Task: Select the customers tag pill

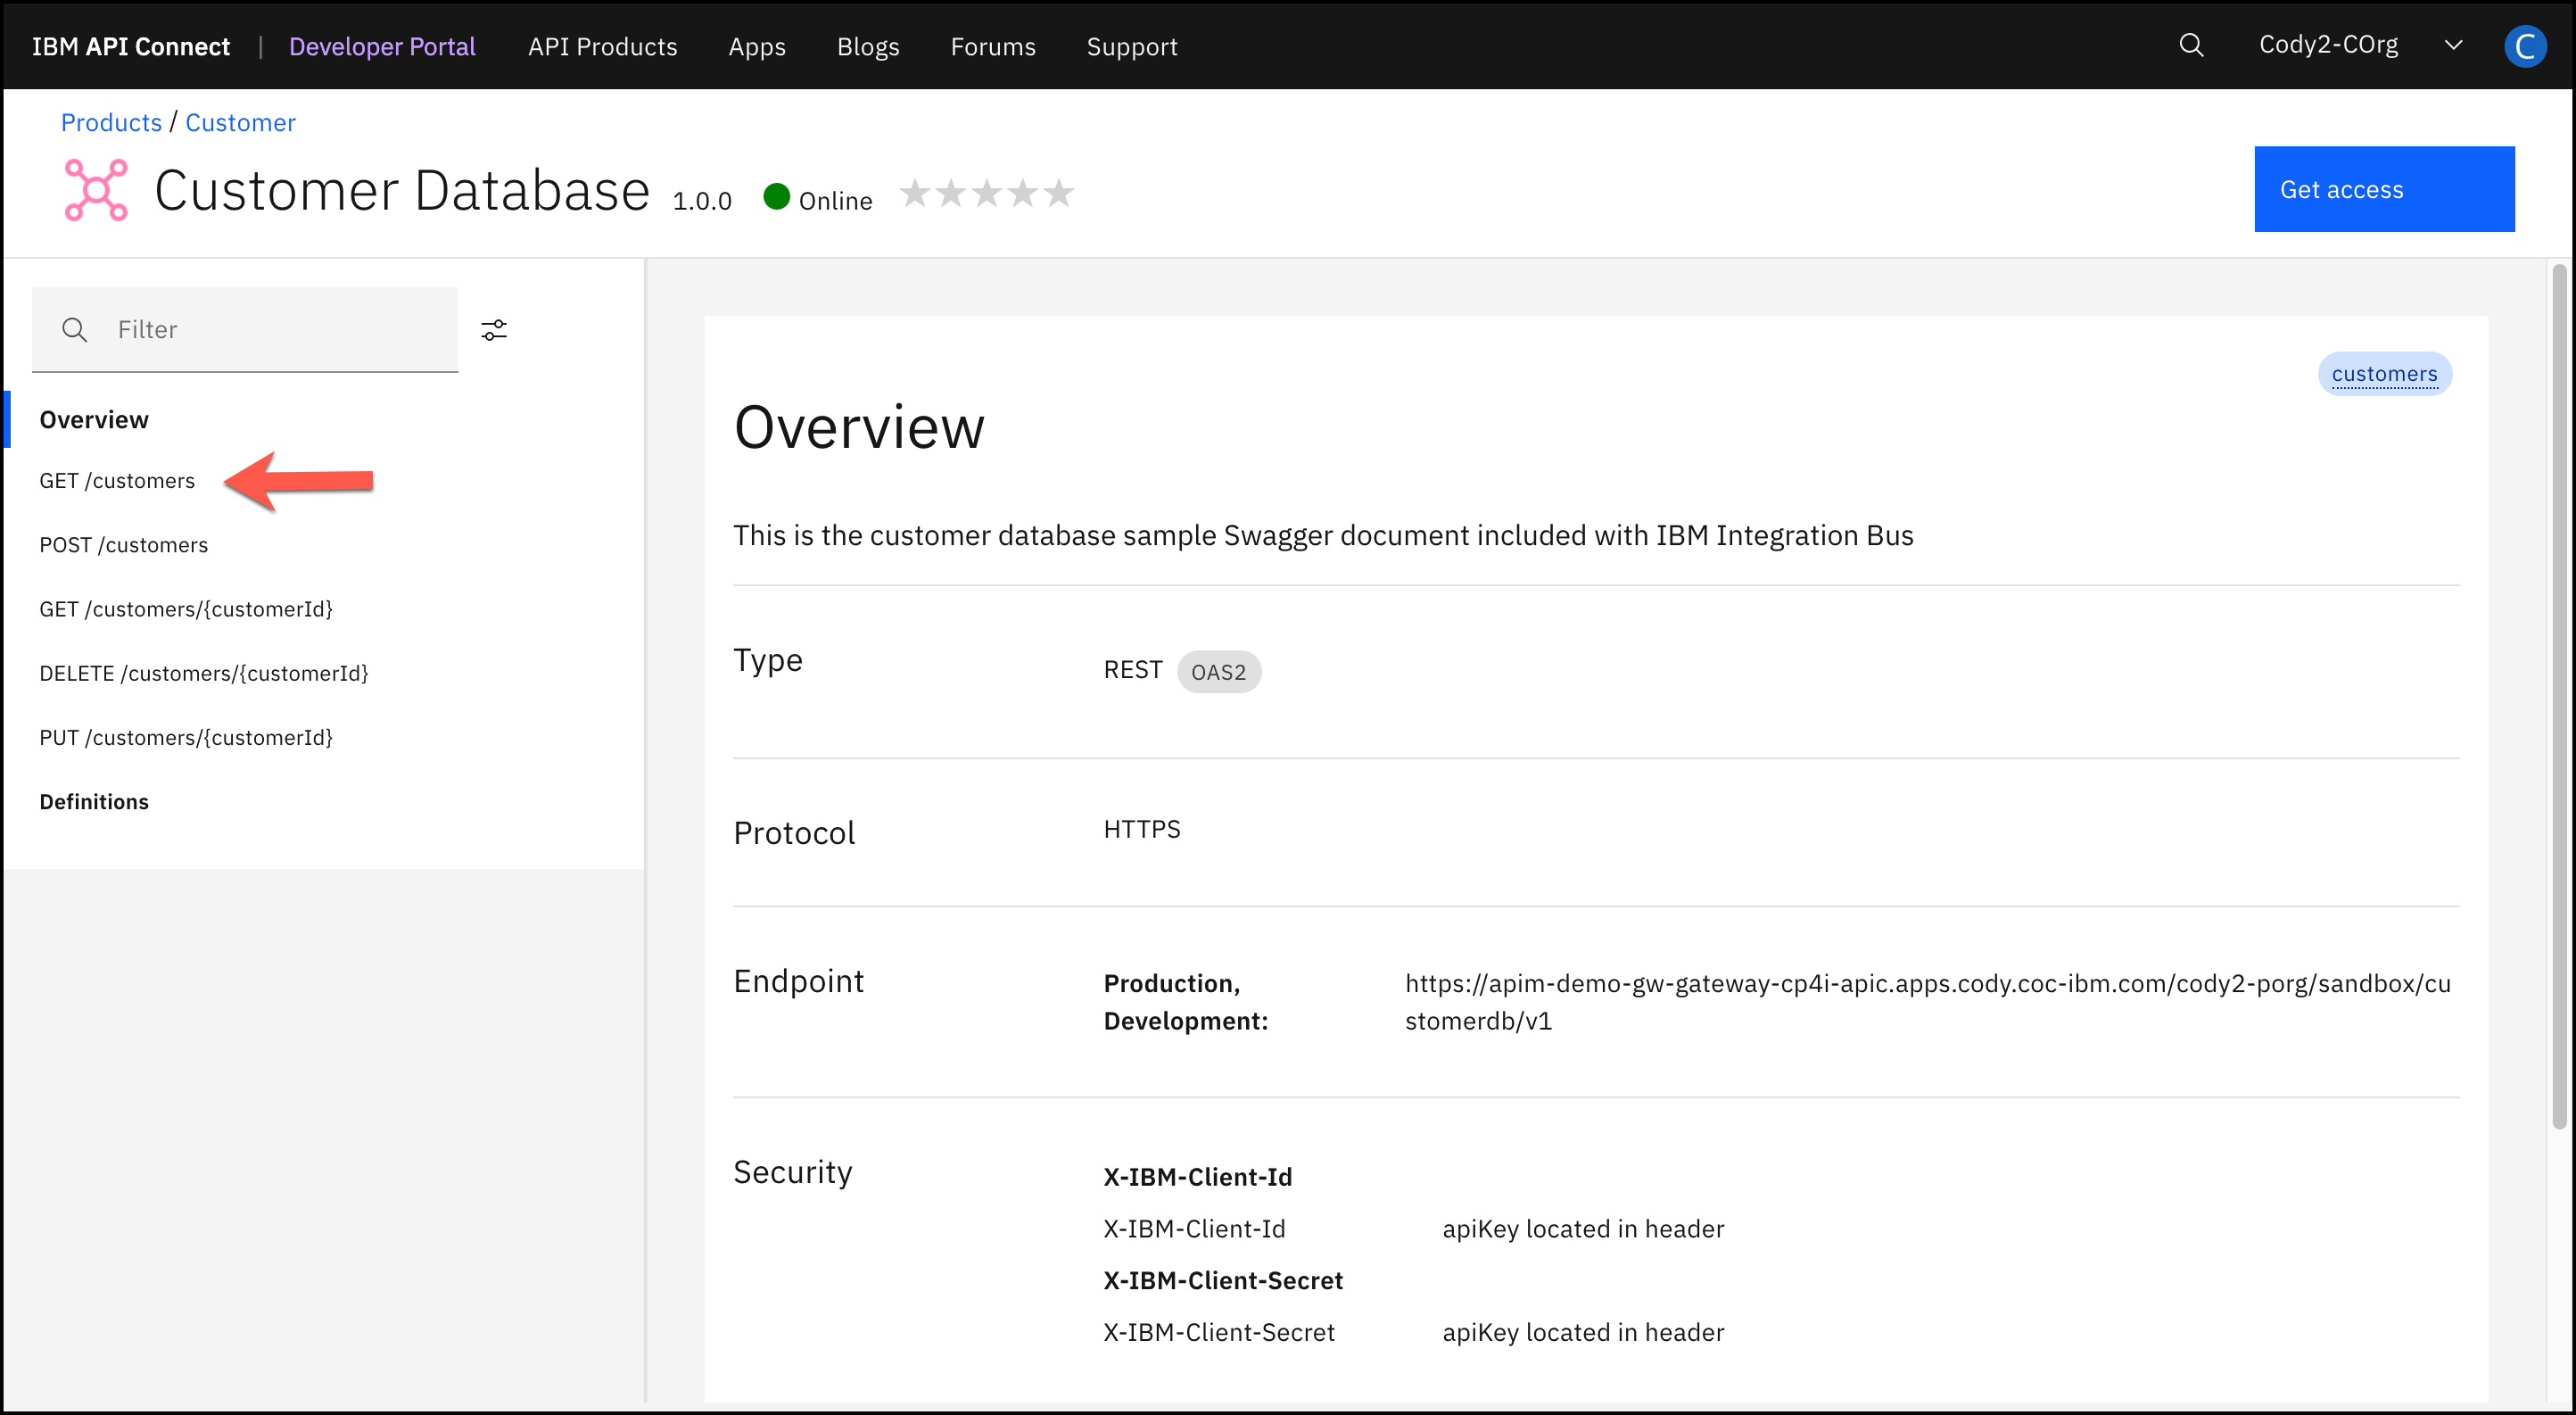Action: (2384, 374)
